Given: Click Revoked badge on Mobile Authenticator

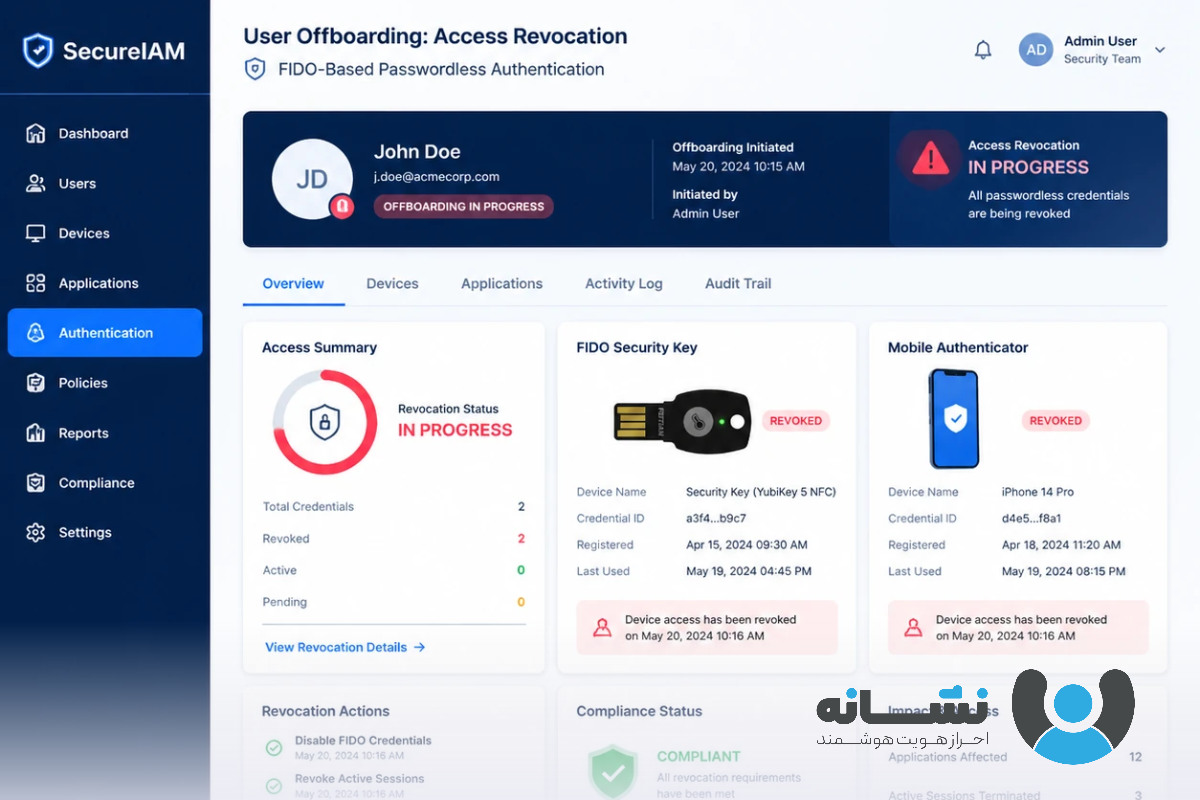Looking at the screenshot, I should 1056,421.
